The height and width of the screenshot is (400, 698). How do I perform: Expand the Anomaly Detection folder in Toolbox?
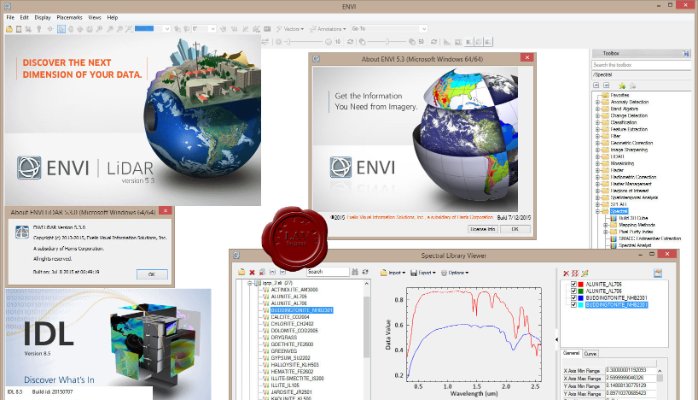pos(598,102)
